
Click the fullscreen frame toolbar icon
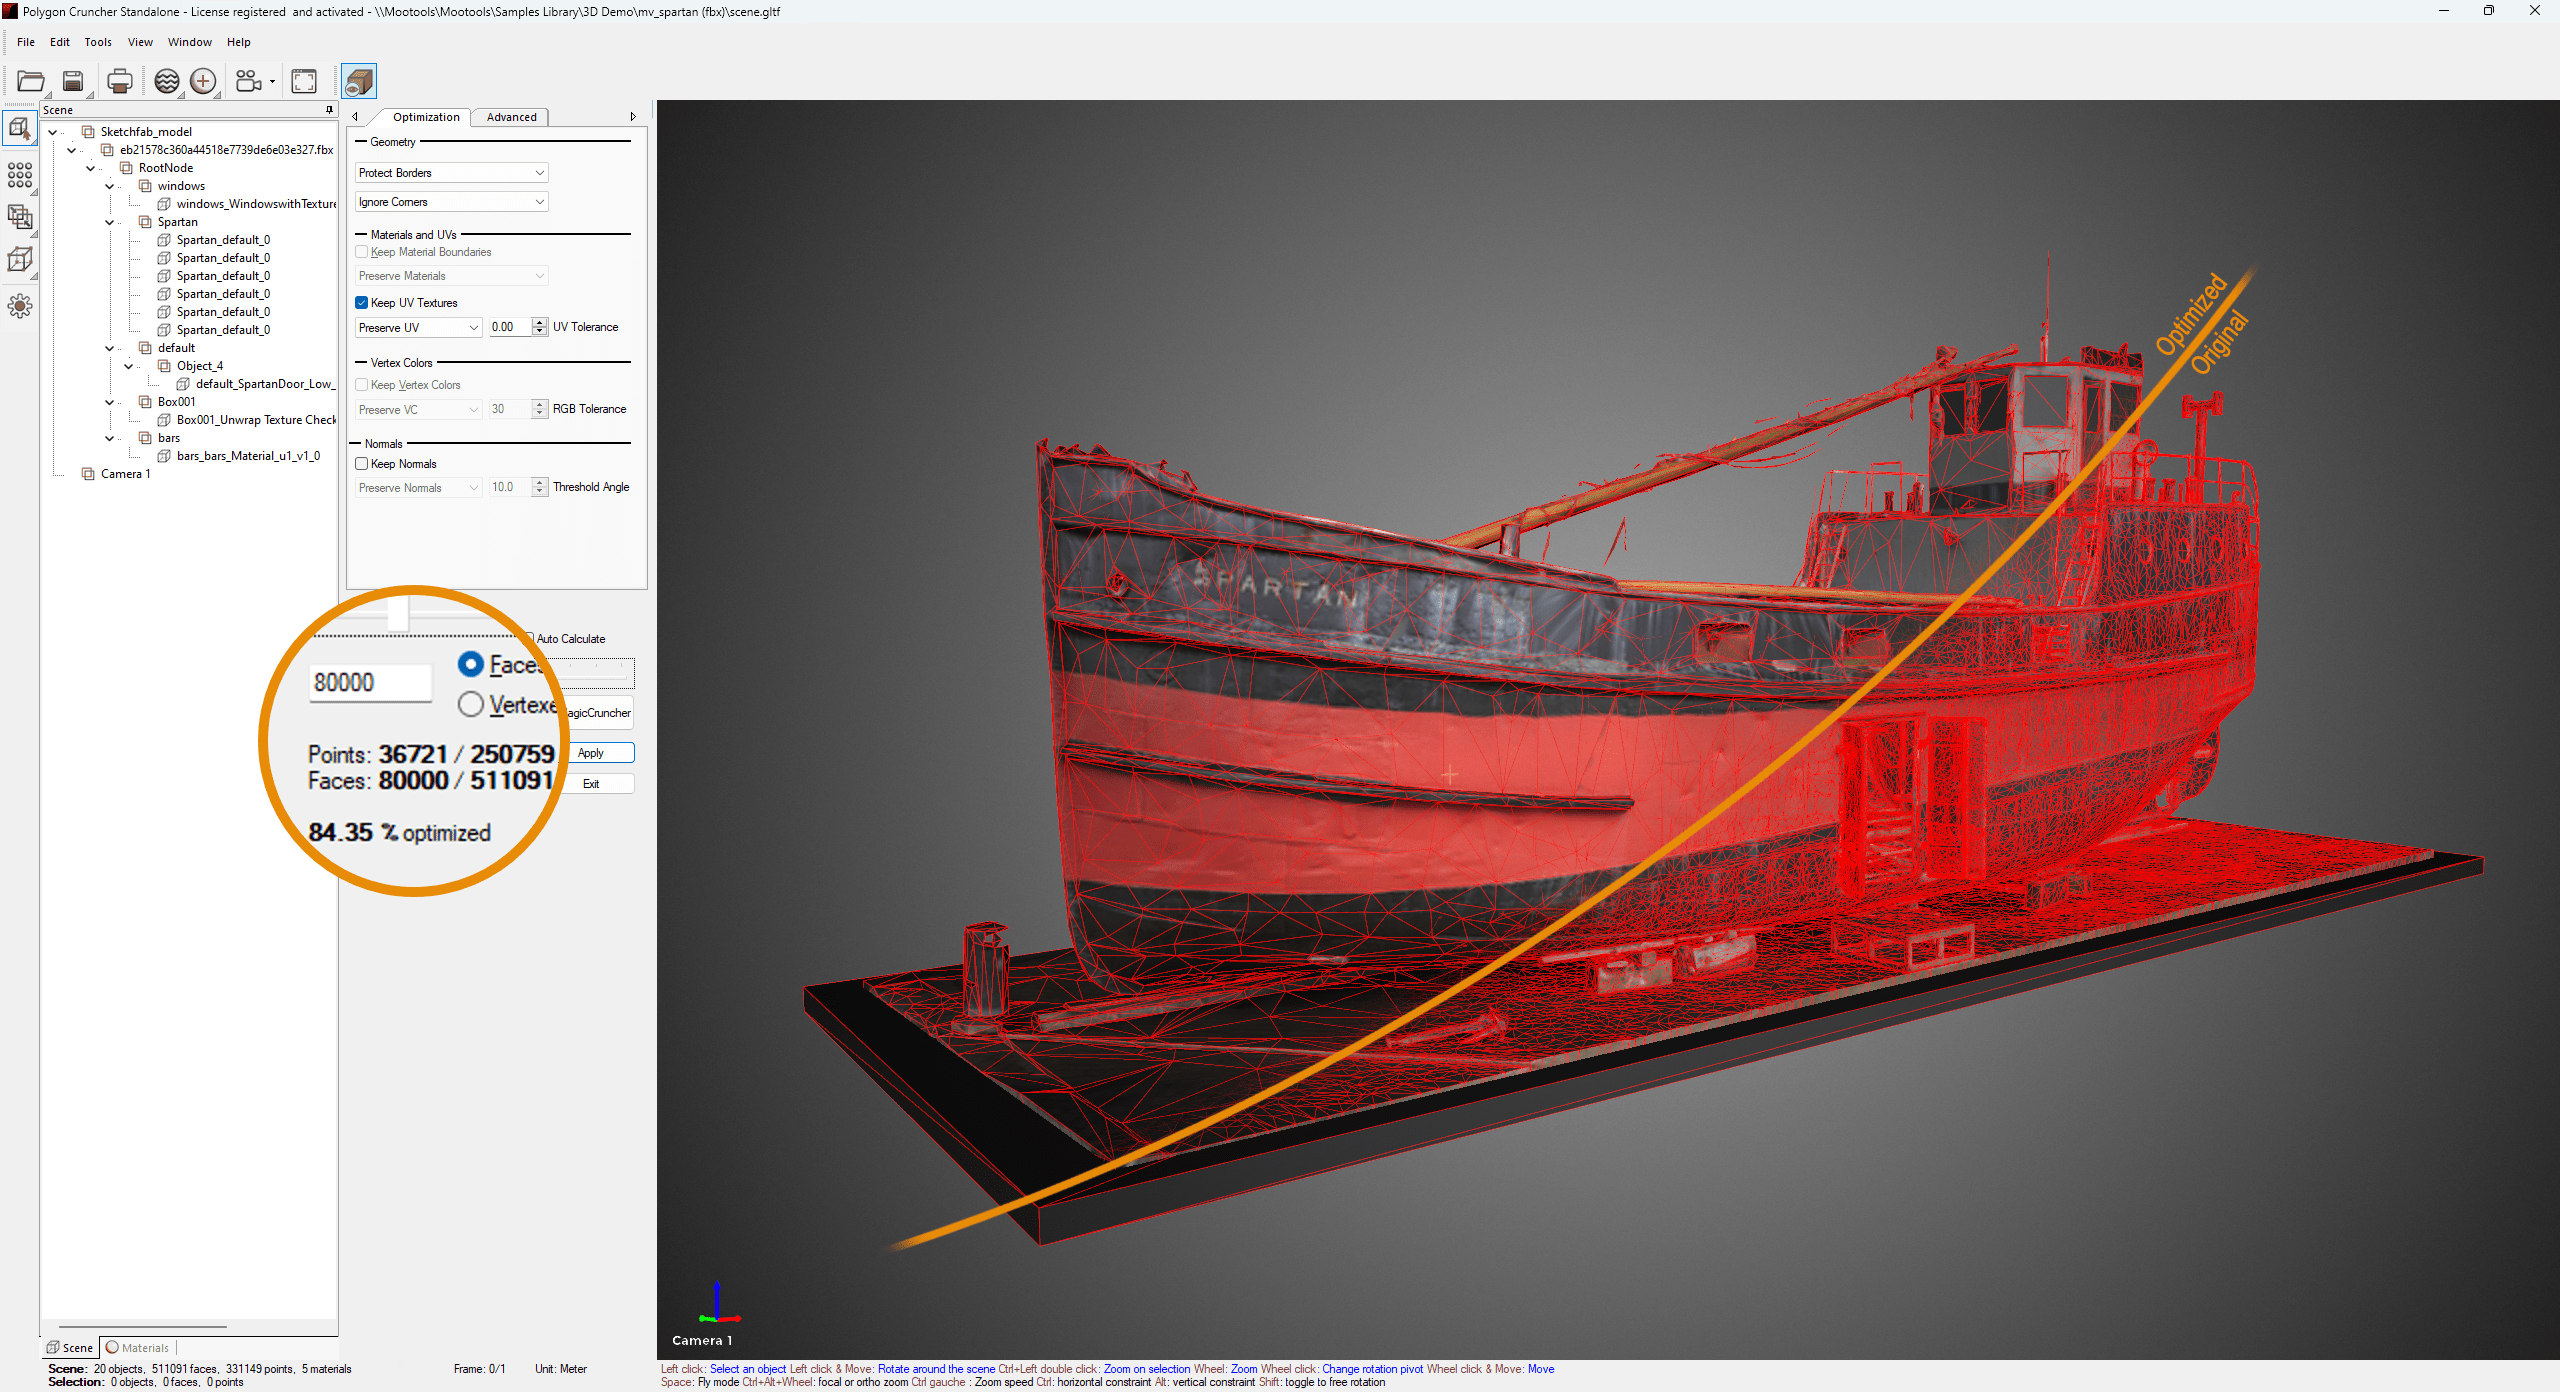(x=304, y=81)
